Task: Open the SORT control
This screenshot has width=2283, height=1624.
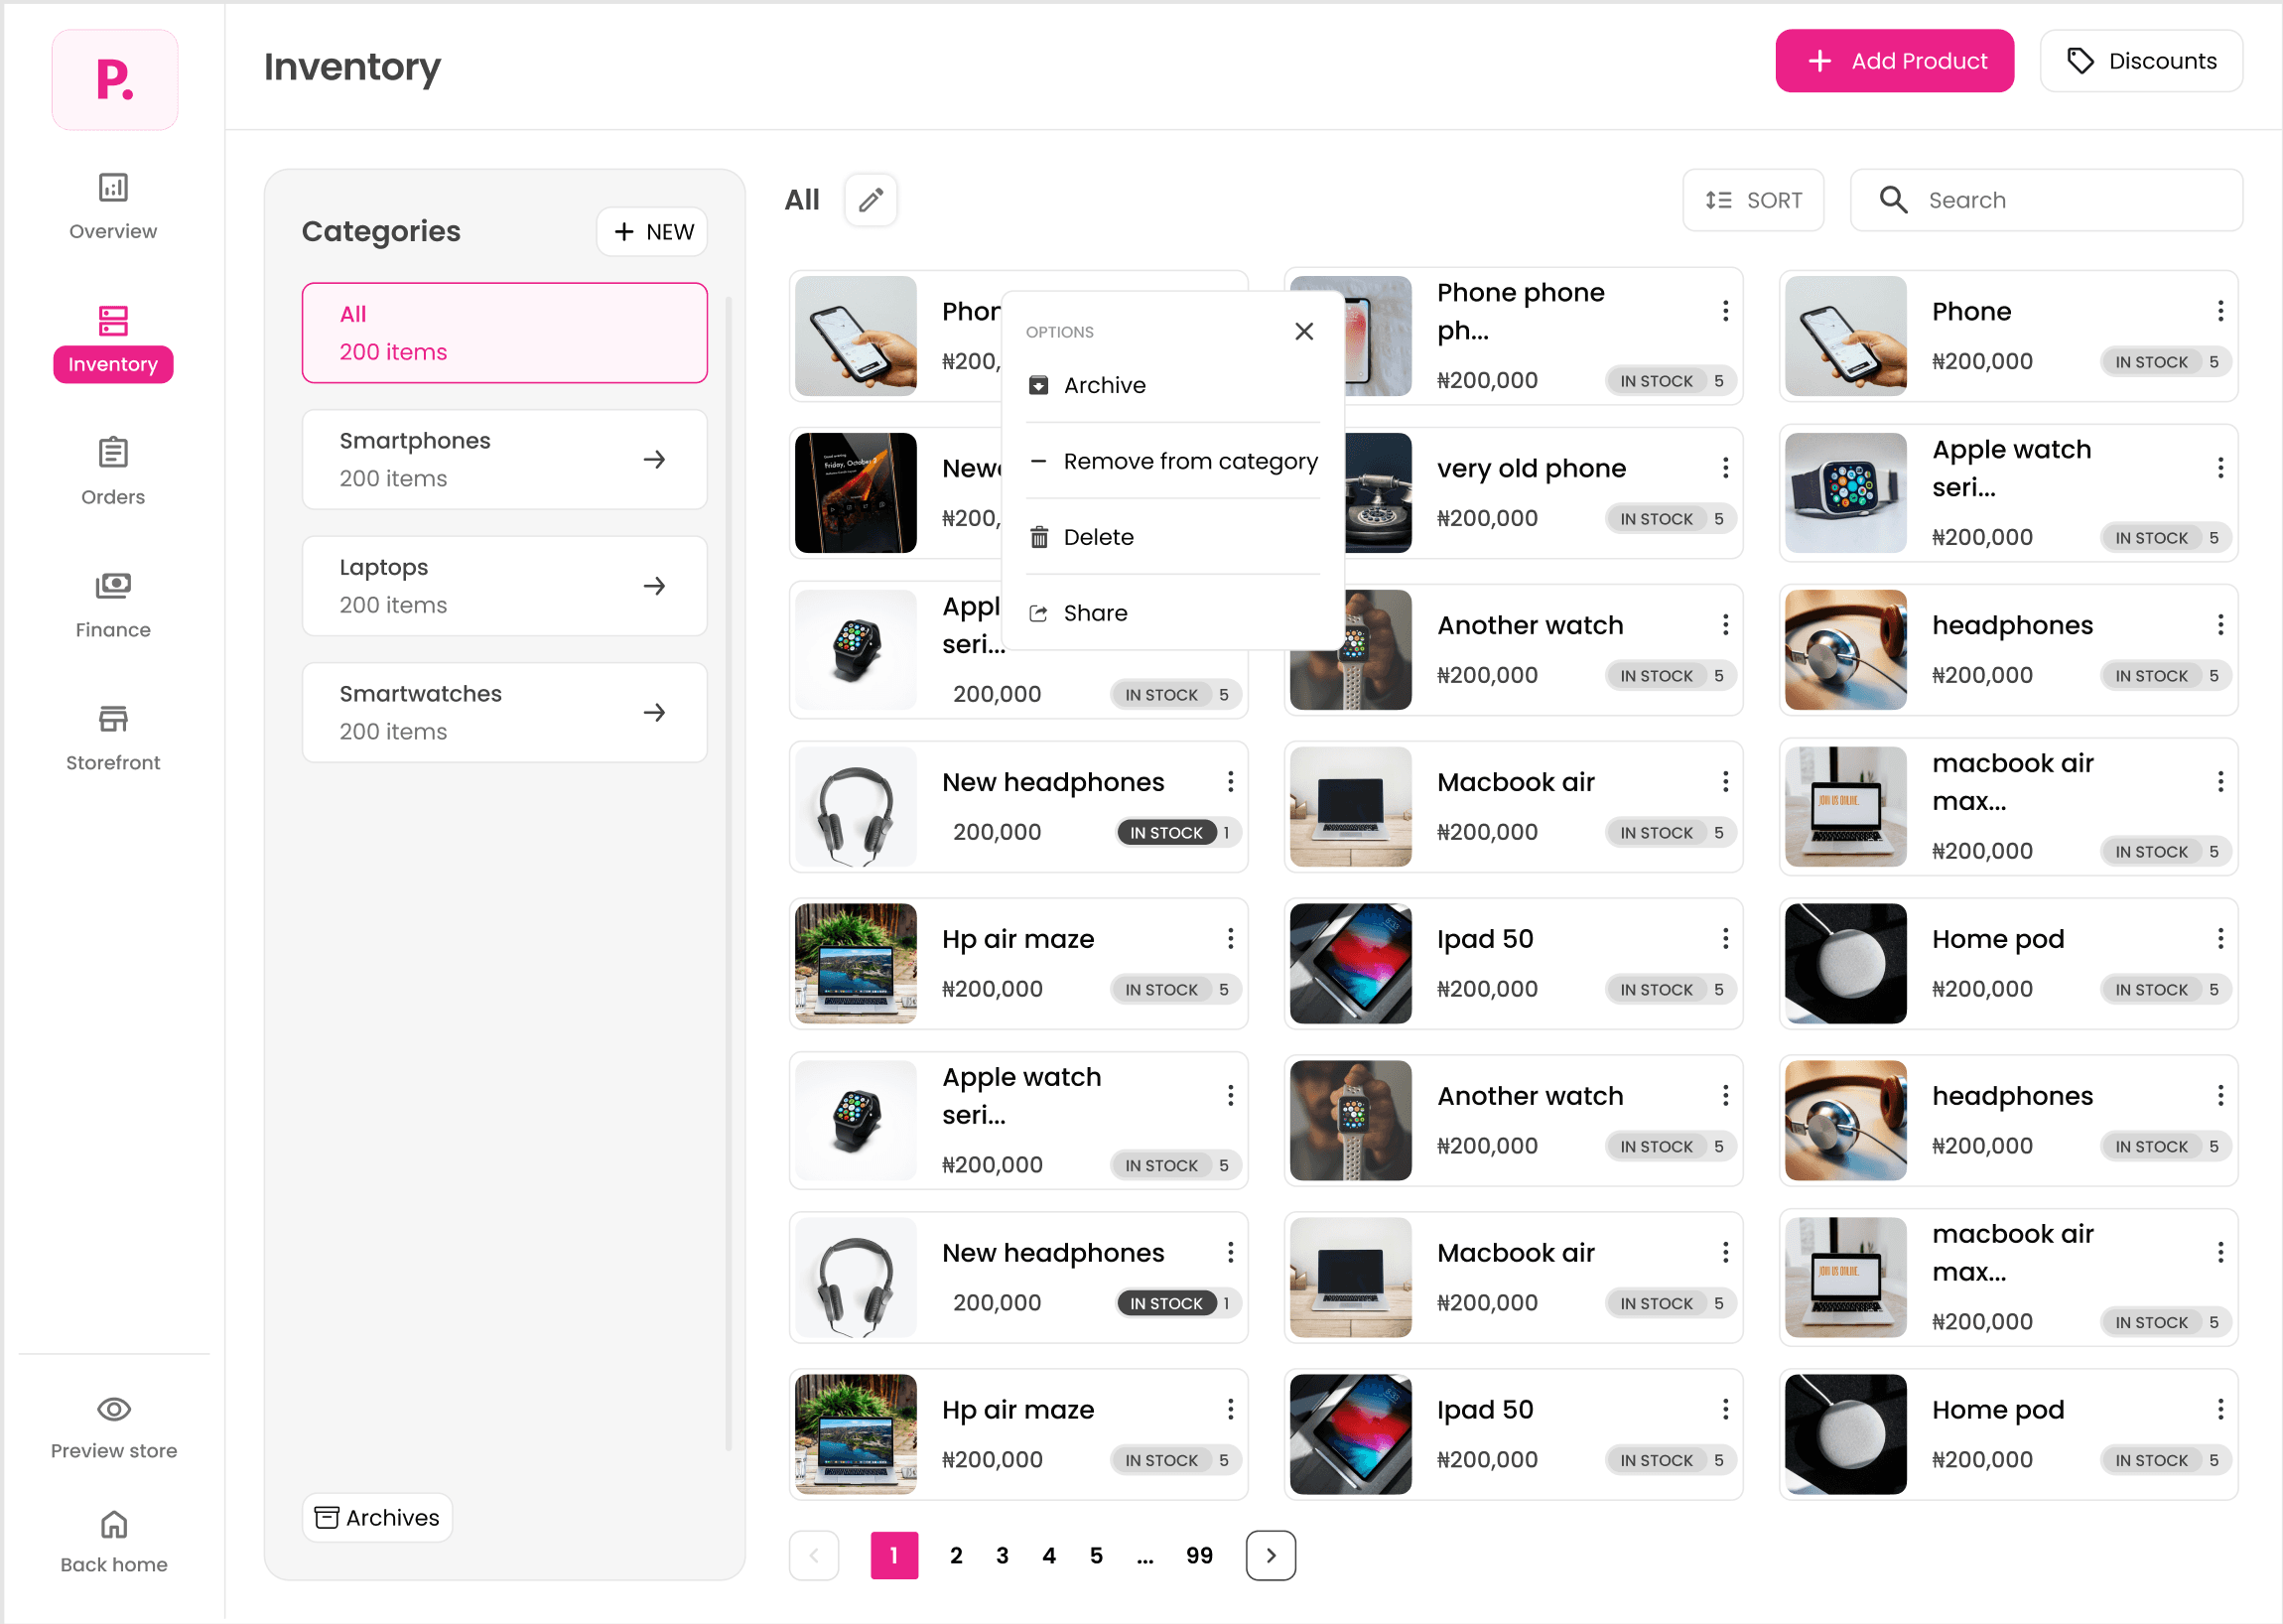Action: pyautogui.click(x=1754, y=200)
